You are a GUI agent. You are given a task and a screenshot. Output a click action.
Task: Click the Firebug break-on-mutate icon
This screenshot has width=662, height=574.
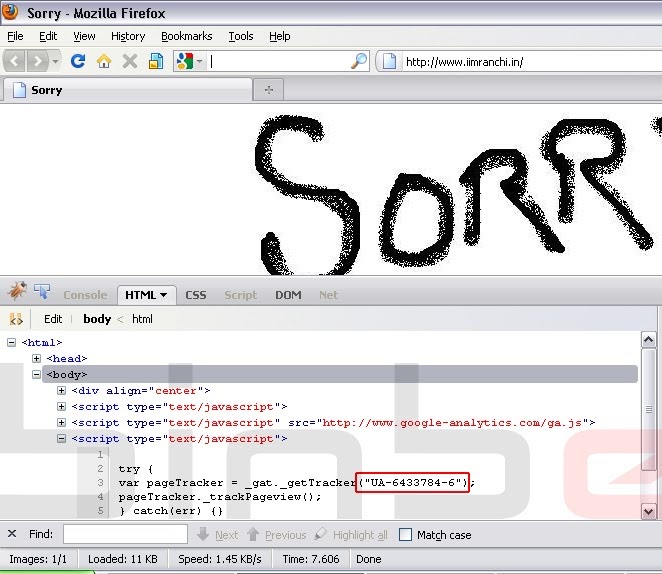pyautogui.click(x=16, y=319)
